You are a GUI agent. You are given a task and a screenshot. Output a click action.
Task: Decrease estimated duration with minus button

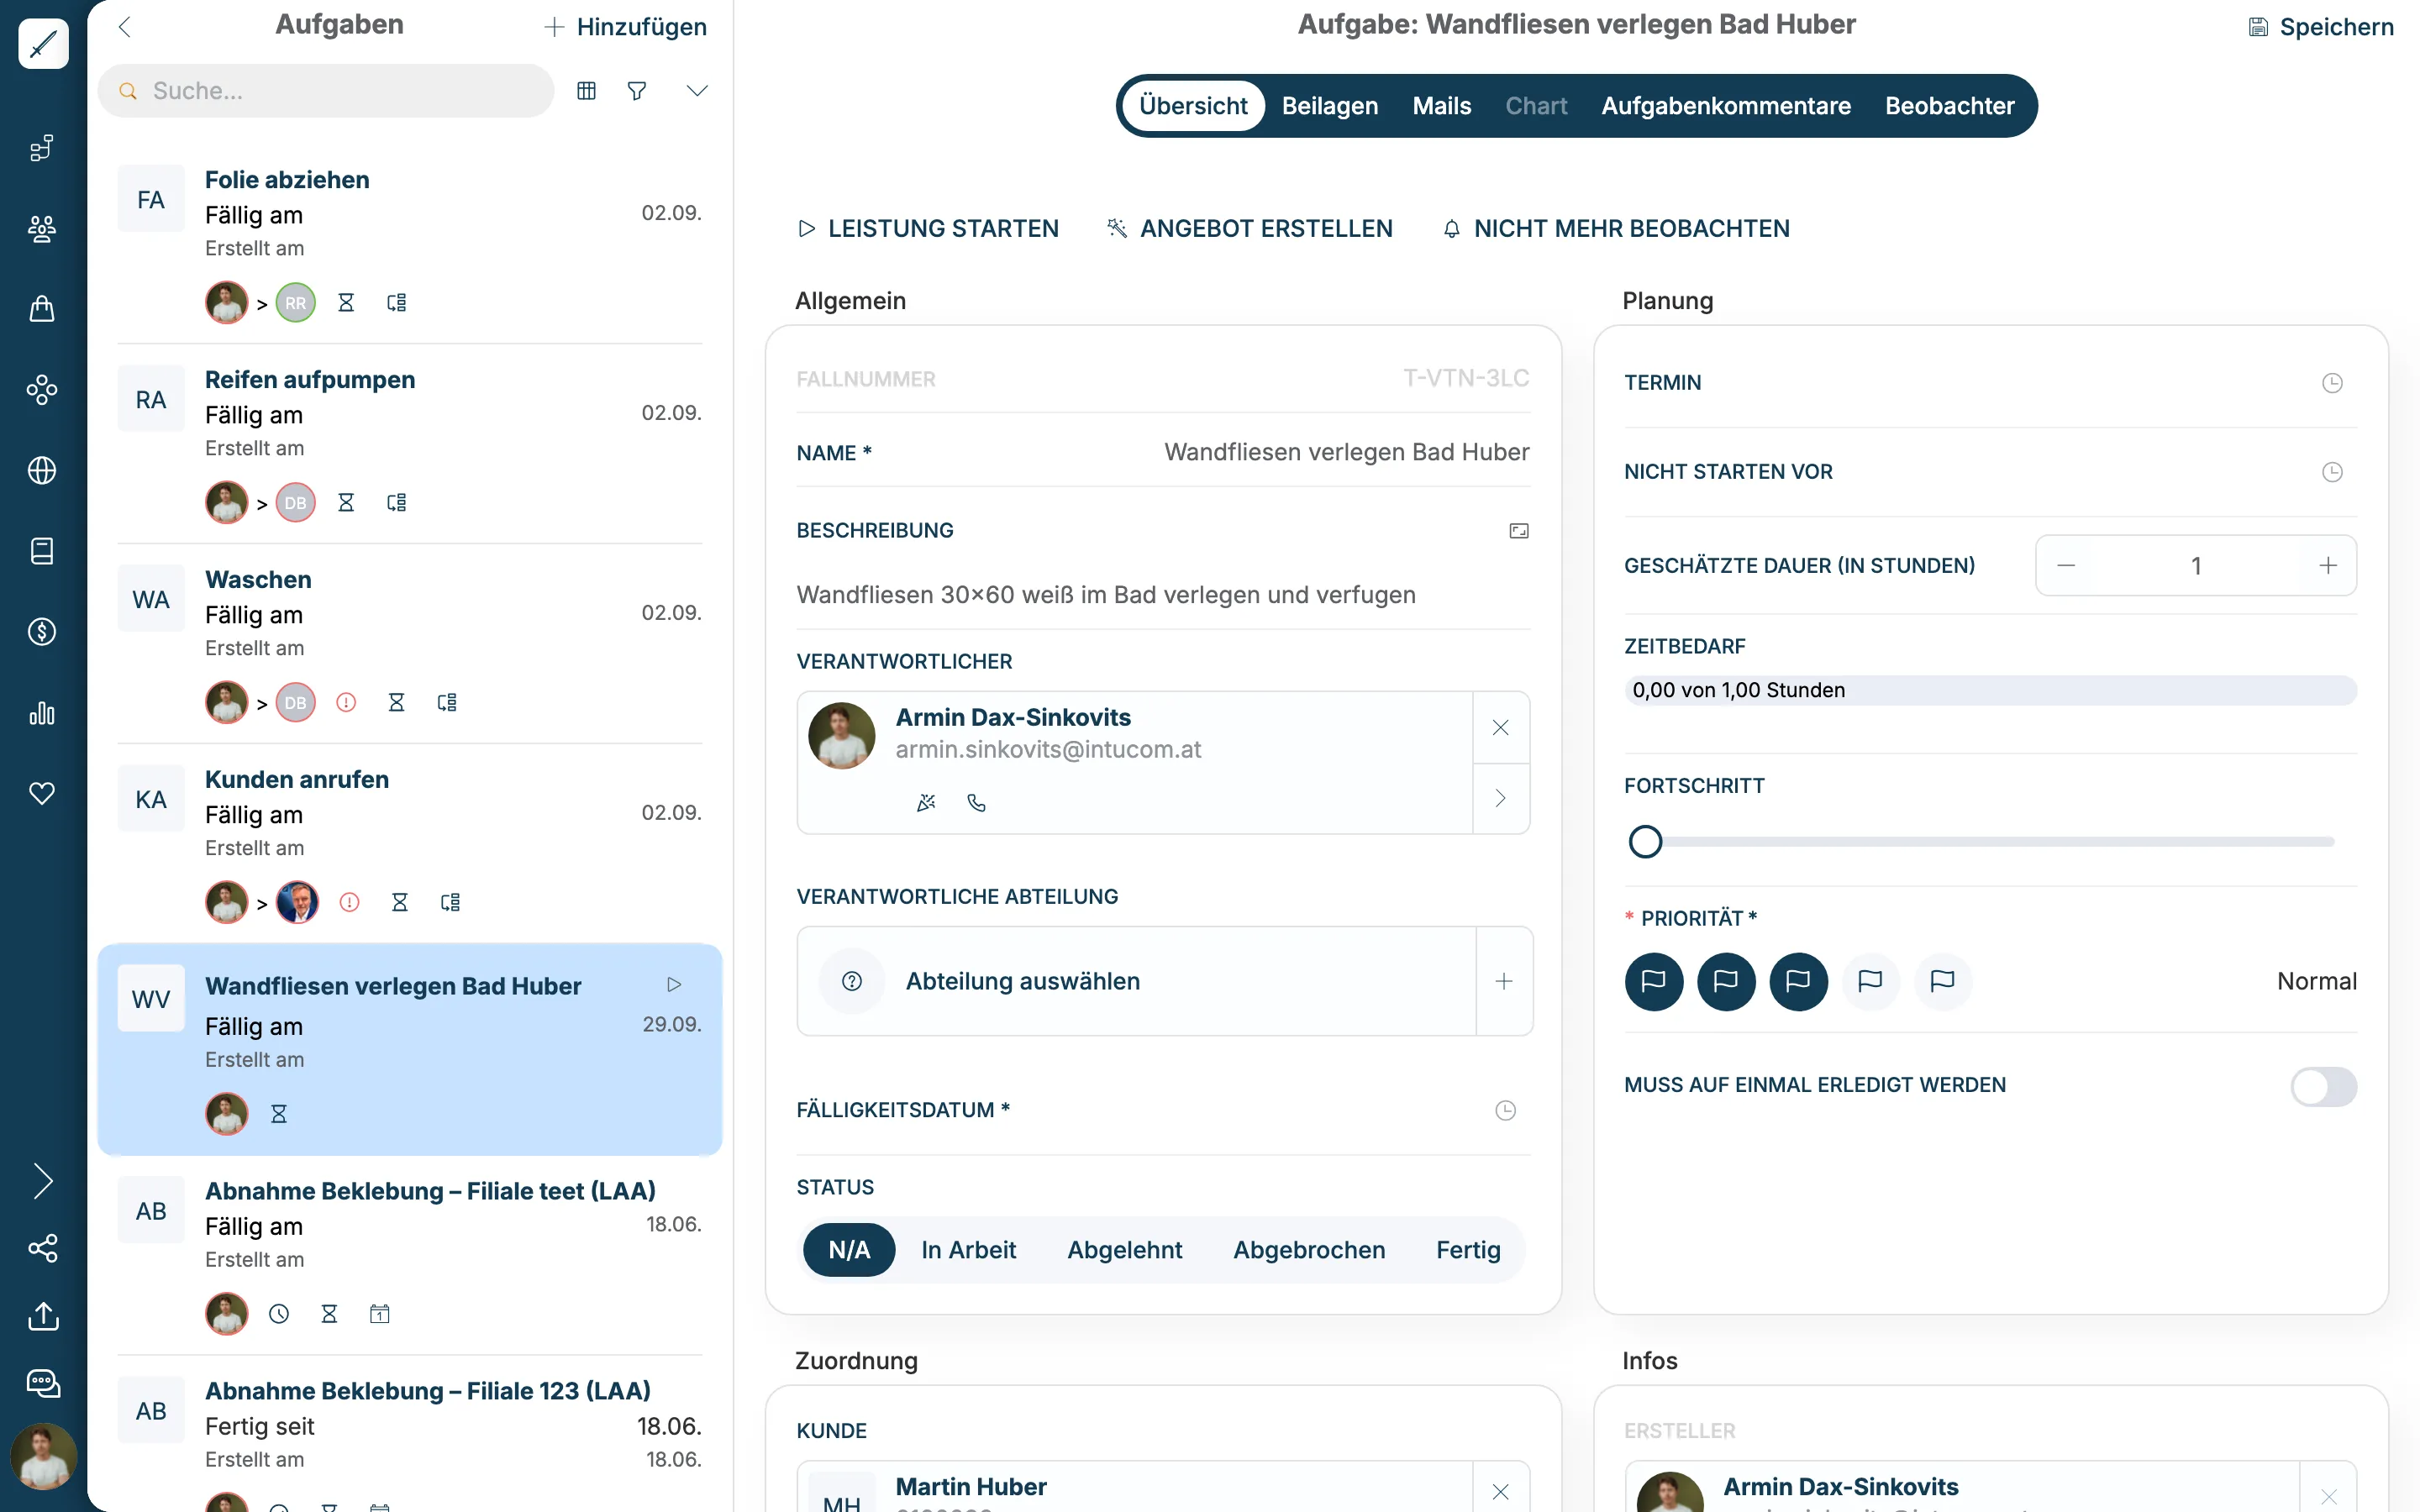point(2066,566)
